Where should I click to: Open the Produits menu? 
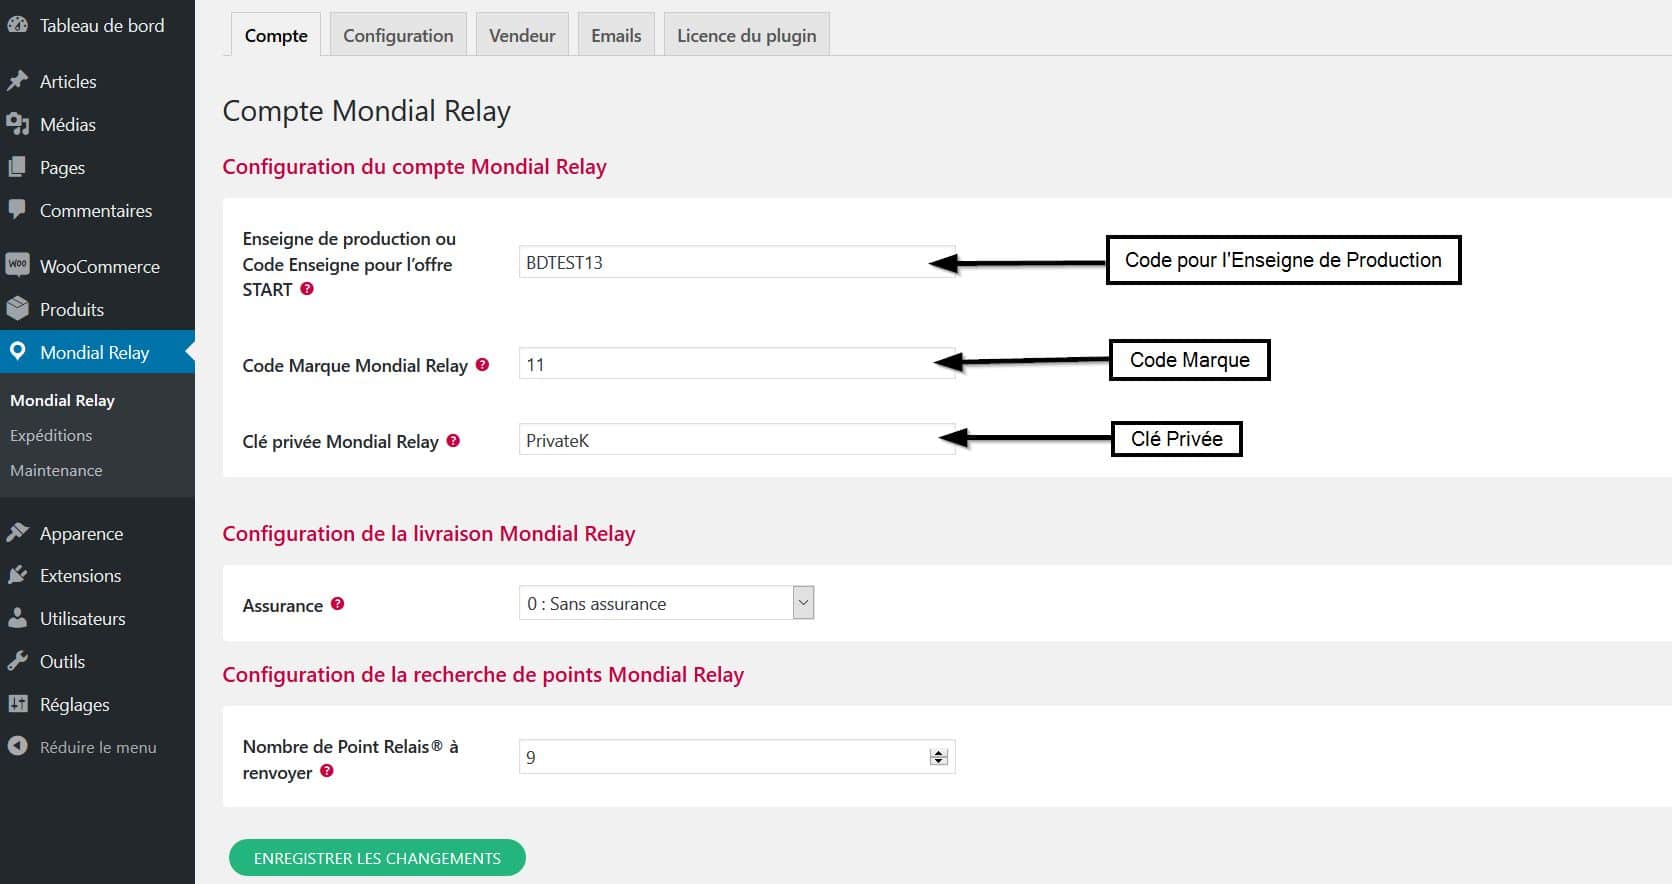(x=97, y=309)
